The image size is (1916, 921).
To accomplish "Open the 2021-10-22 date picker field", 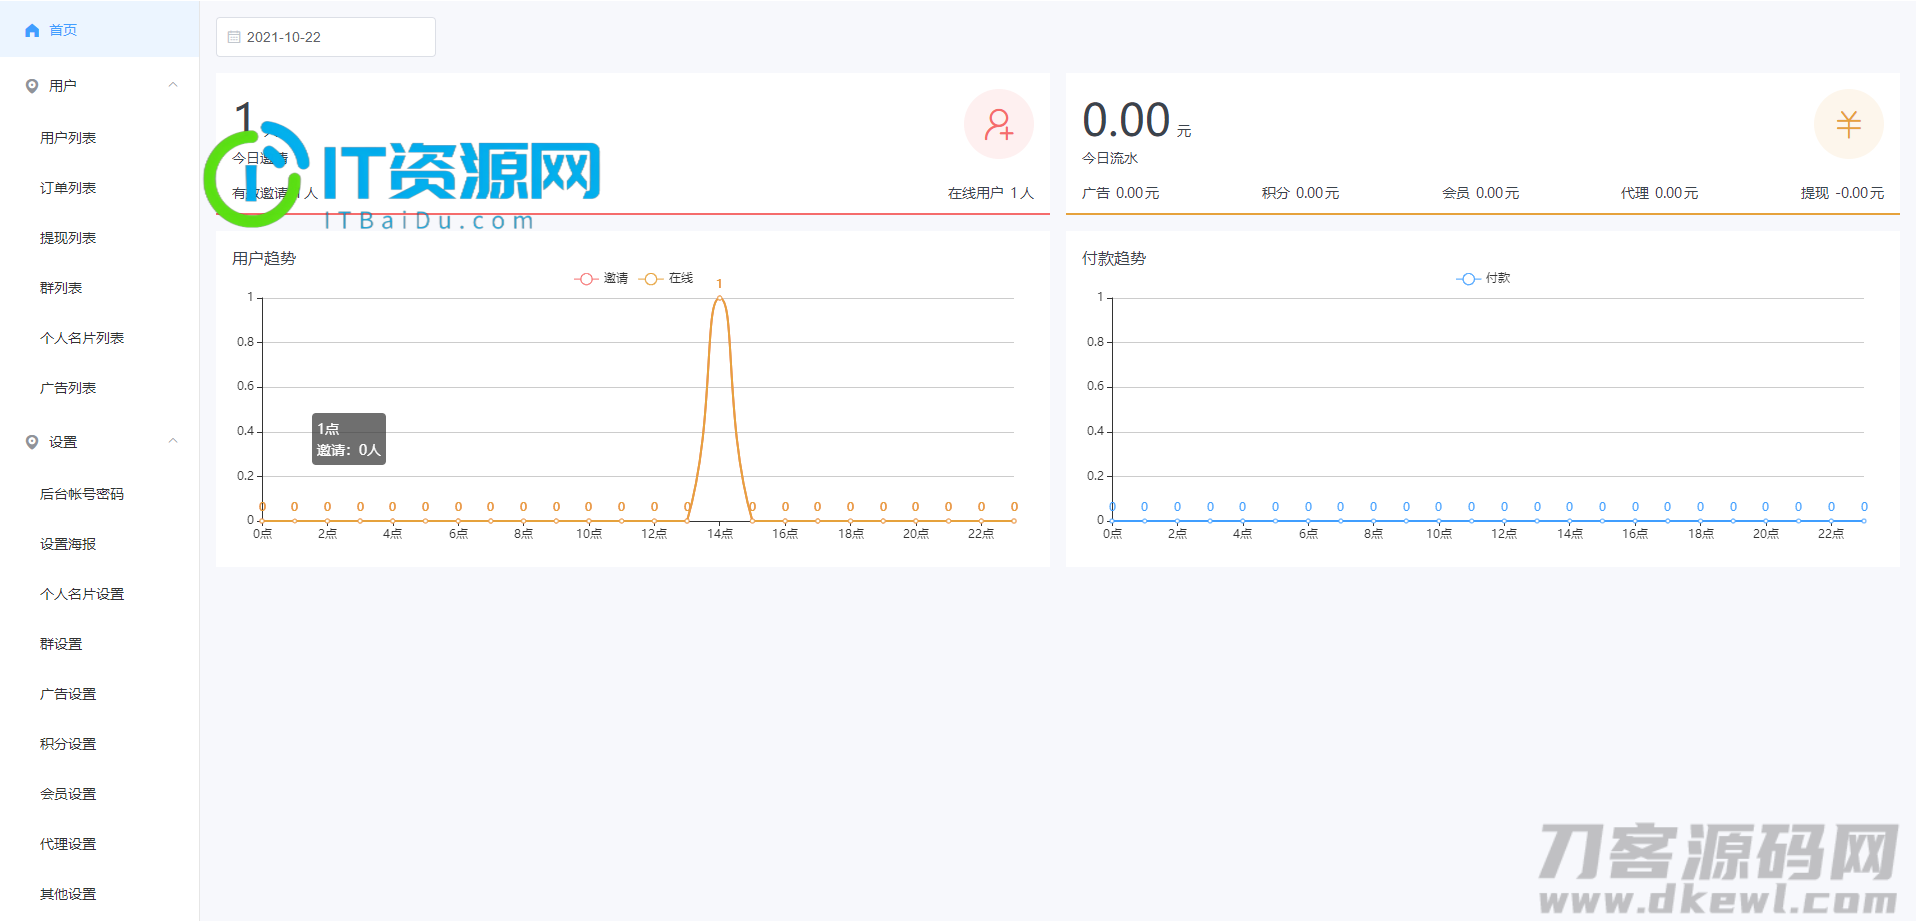I will tap(326, 37).
